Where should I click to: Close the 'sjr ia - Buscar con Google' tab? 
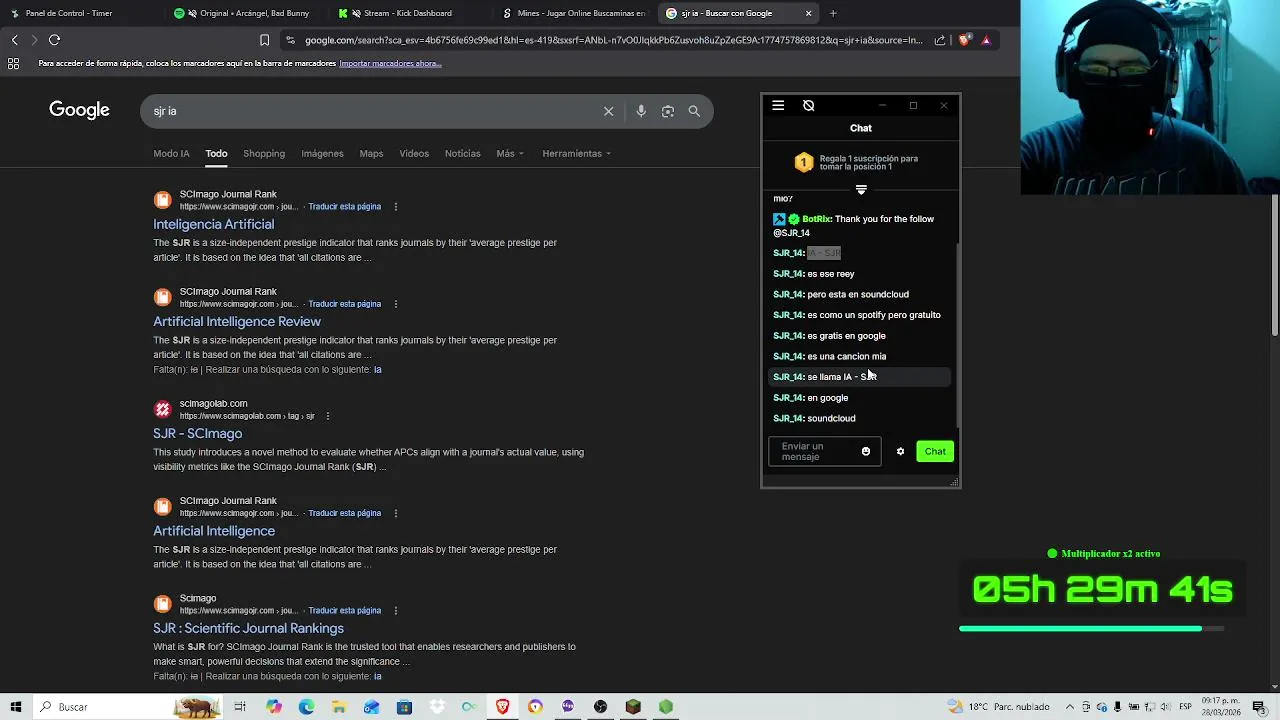coord(808,13)
